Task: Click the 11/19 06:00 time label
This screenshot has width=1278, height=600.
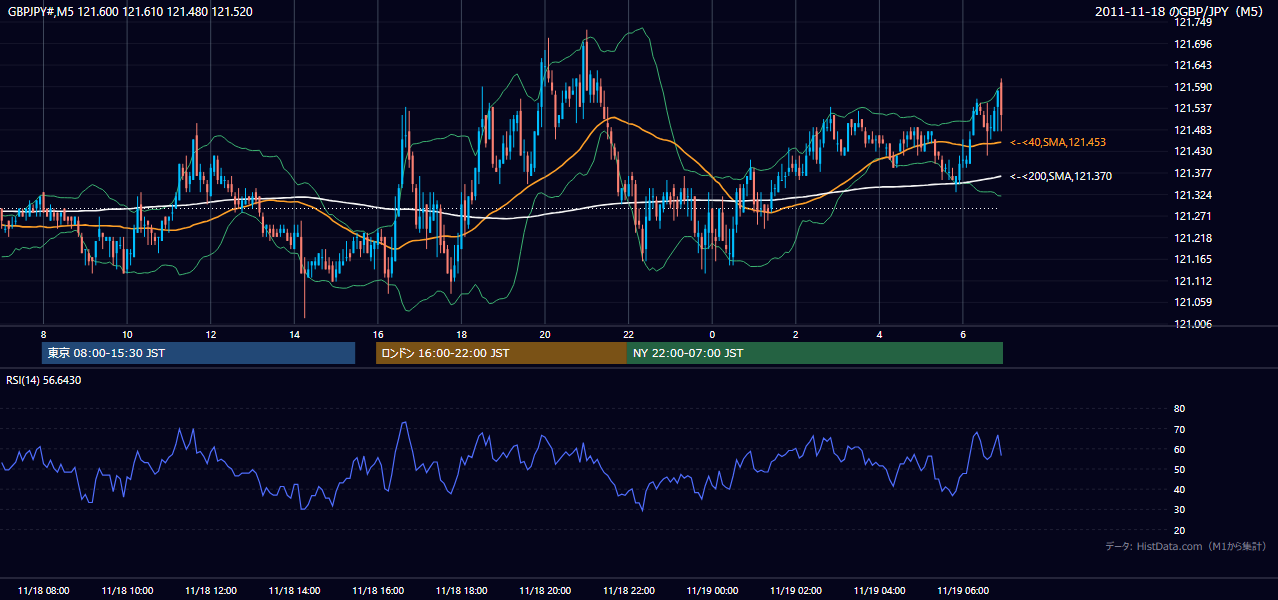Action: [x=963, y=591]
